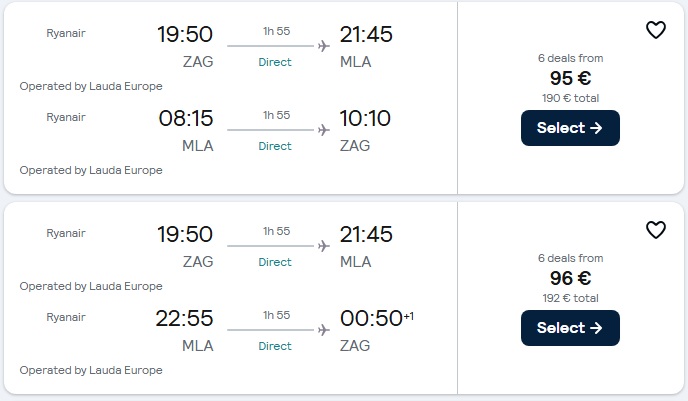Click the Direct label on the 08:15 flight
The width and height of the screenshot is (688, 401).
(275, 146)
